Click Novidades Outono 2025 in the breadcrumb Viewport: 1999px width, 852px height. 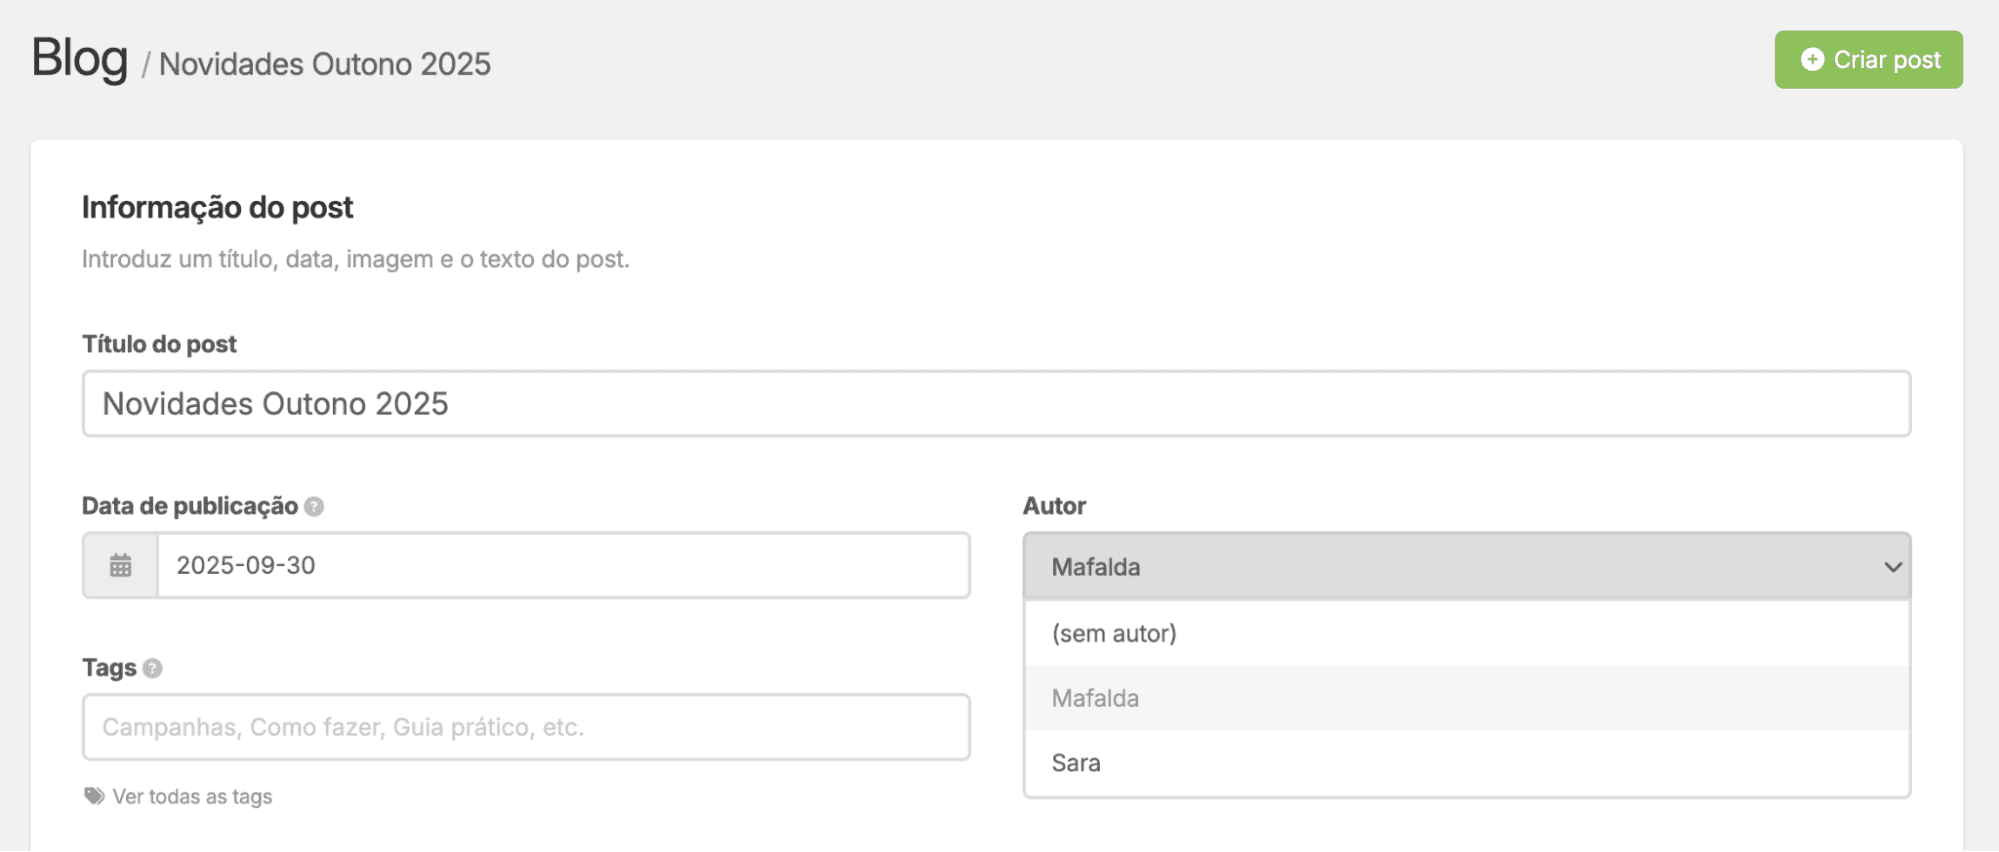(x=325, y=64)
